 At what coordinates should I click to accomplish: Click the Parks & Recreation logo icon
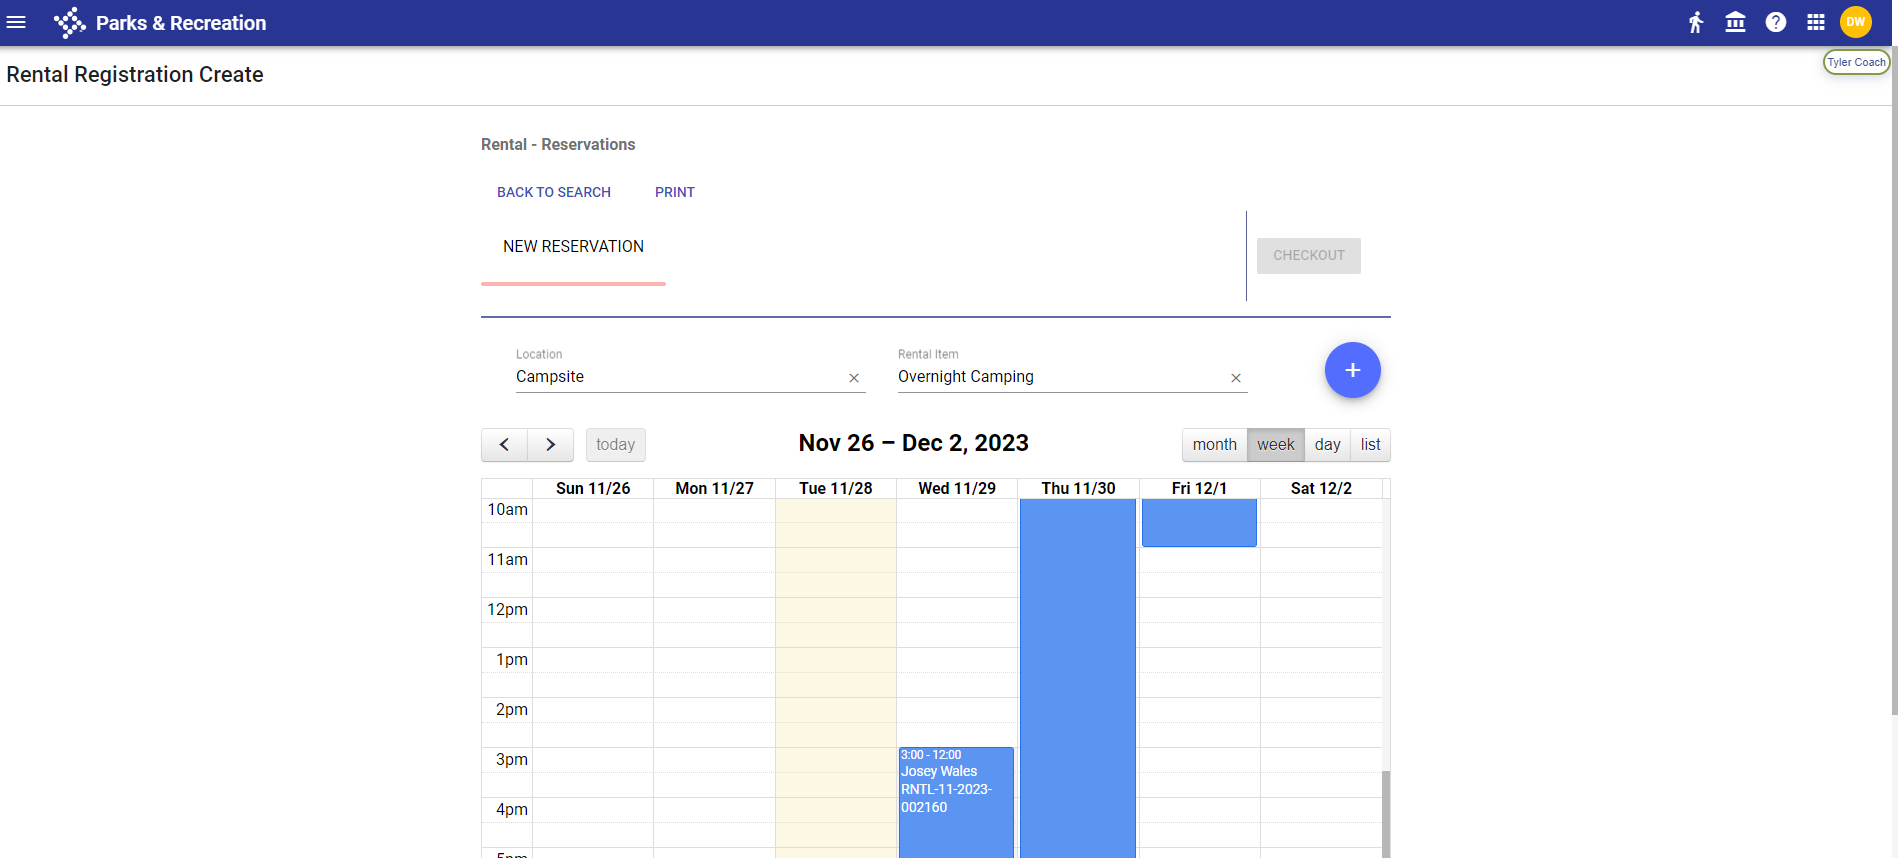(x=69, y=23)
